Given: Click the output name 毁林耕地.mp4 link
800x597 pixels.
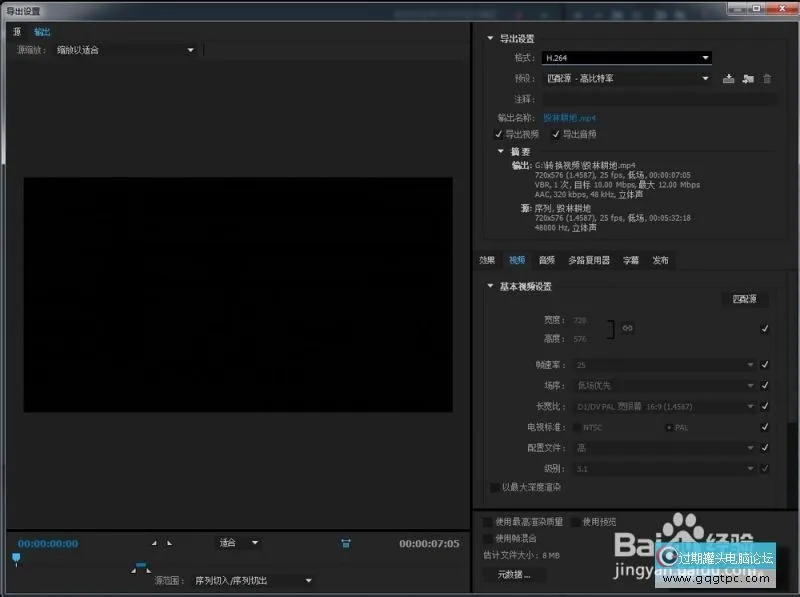Looking at the screenshot, I should 569,118.
